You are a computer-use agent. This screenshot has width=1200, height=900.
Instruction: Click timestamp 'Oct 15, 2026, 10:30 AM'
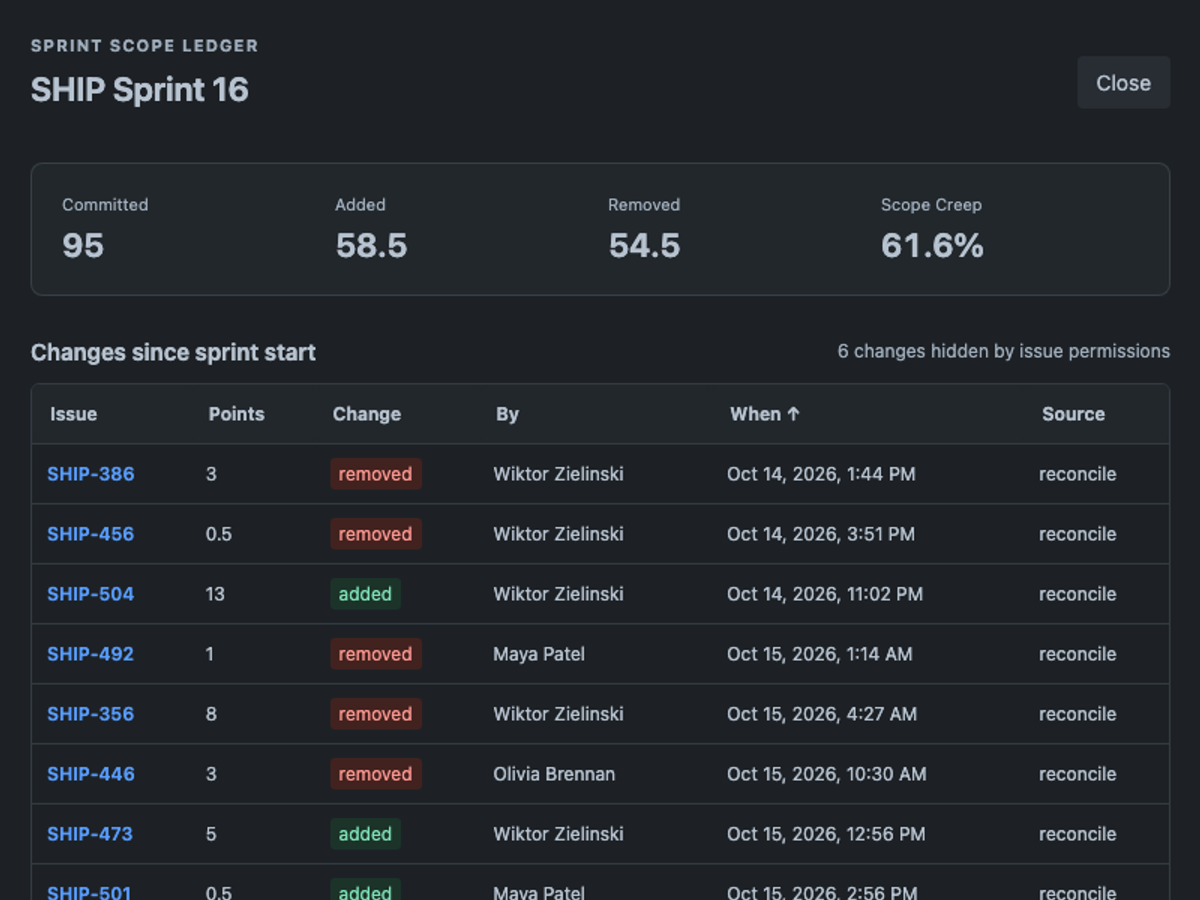pyautogui.click(x=827, y=774)
